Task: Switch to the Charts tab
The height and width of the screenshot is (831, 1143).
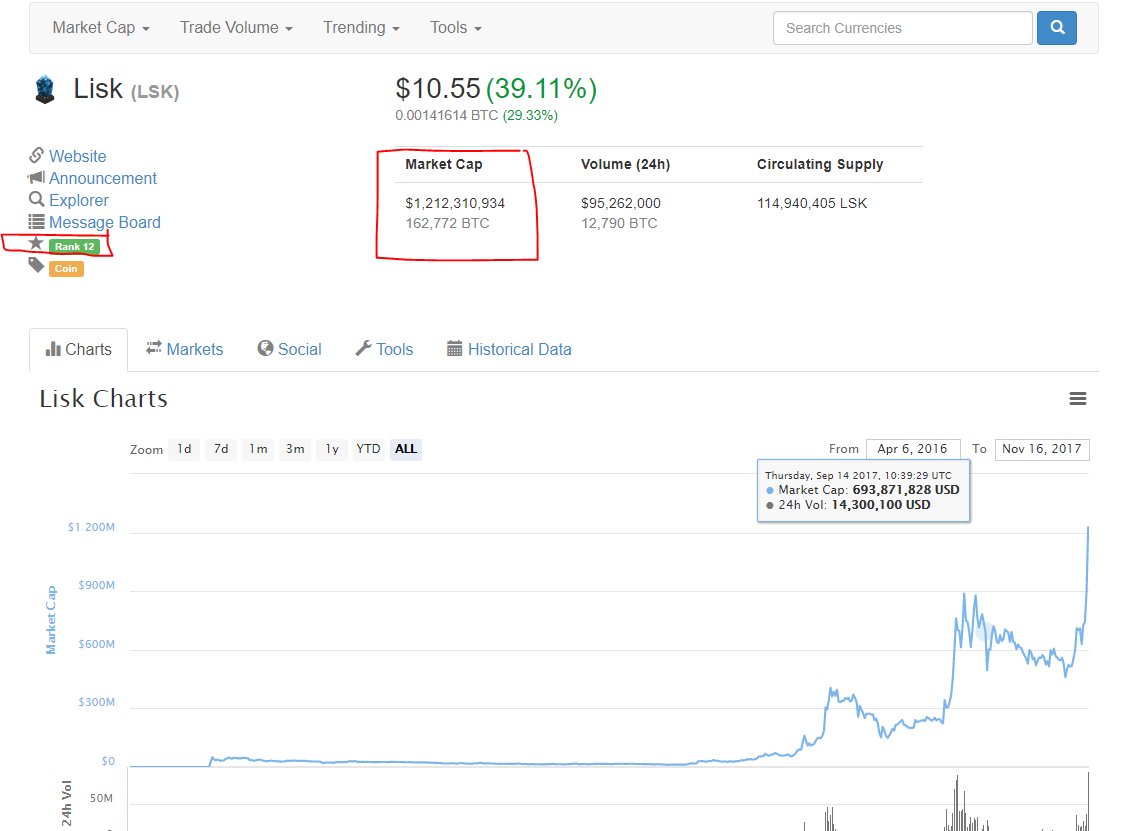Action: click(x=79, y=349)
